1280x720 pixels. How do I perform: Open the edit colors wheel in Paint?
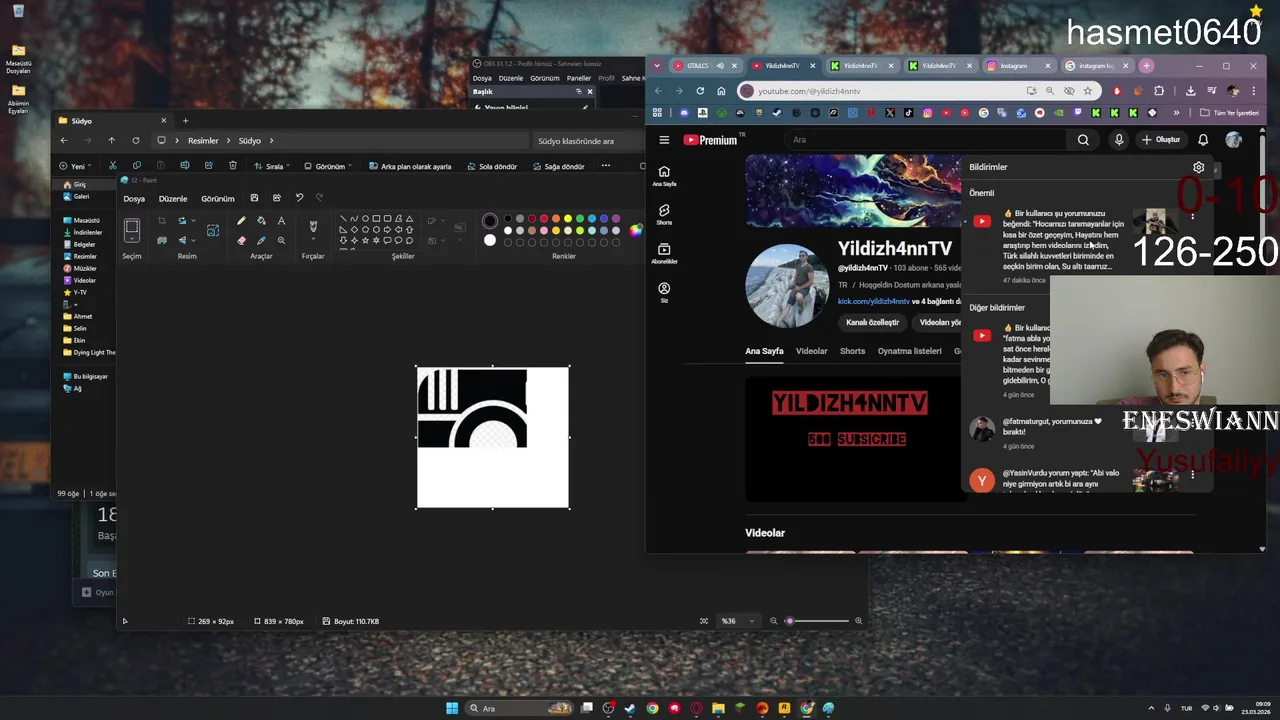coord(635,231)
